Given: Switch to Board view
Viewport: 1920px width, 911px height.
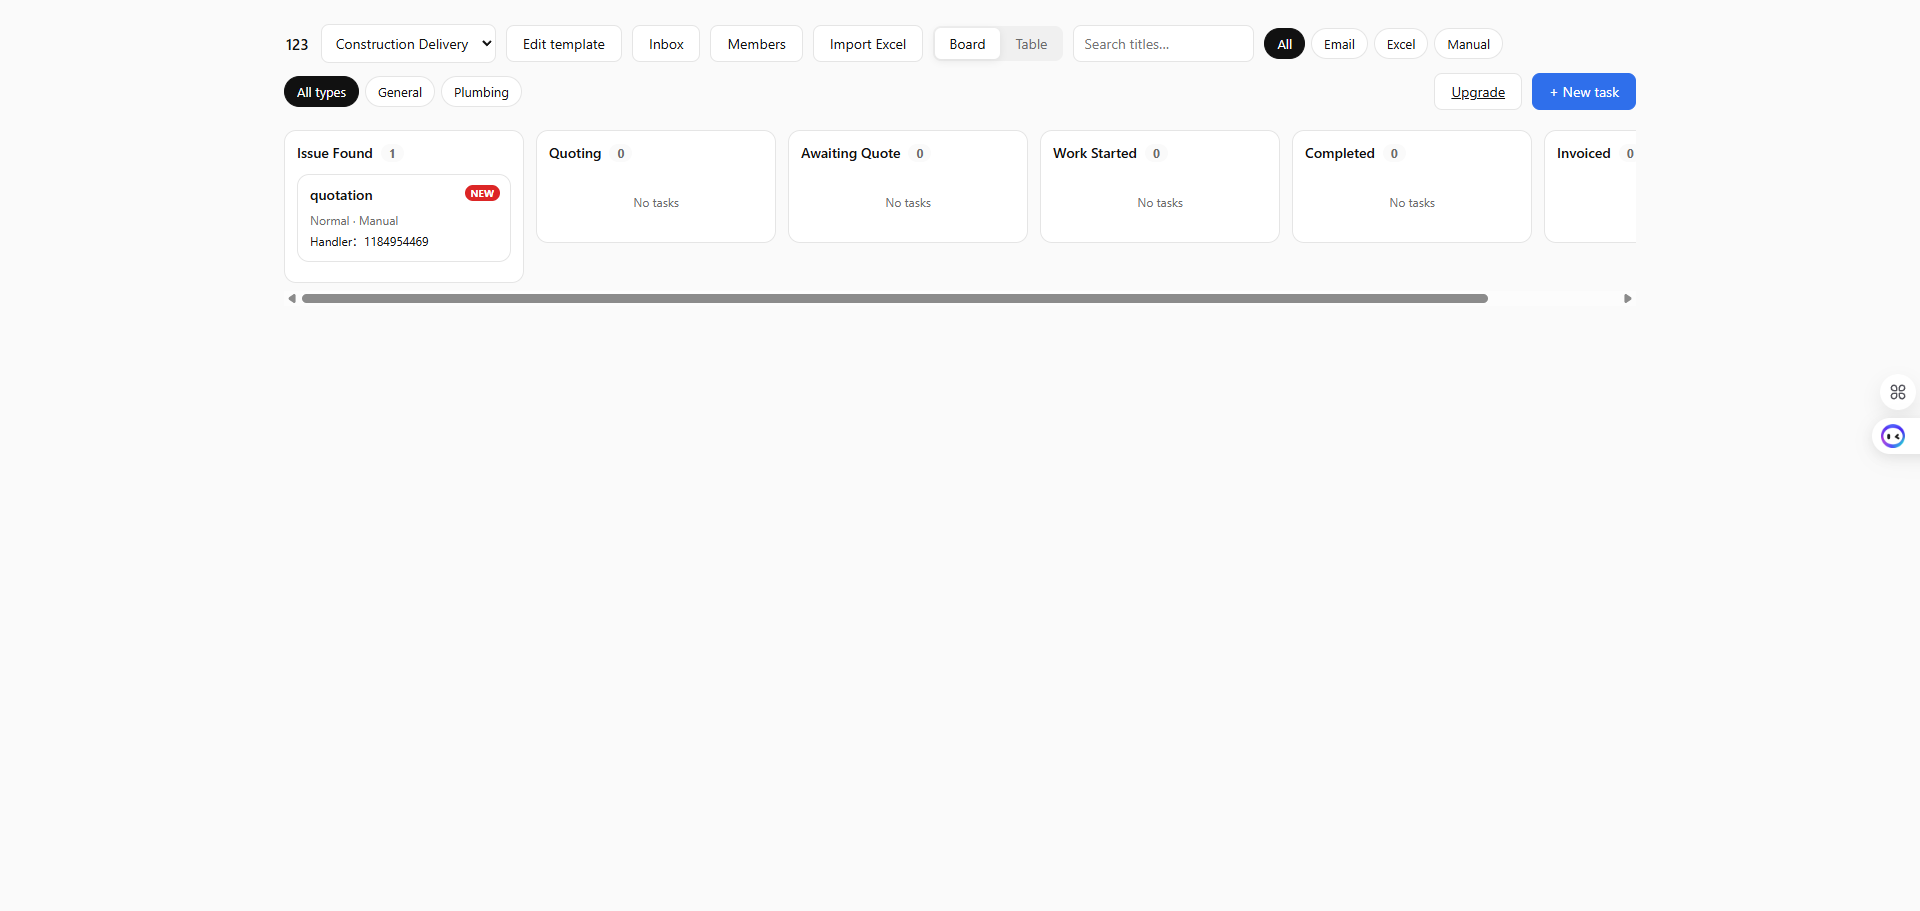Looking at the screenshot, I should pos(967,44).
